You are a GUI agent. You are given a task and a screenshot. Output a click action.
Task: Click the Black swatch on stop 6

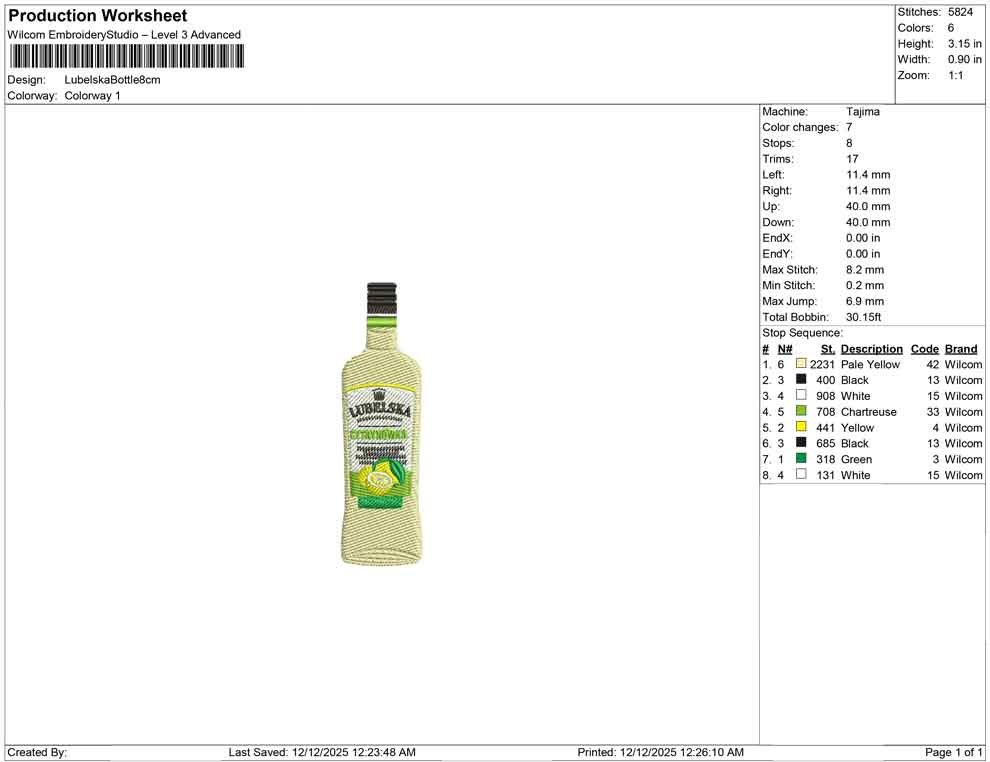[x=801, y=443]
